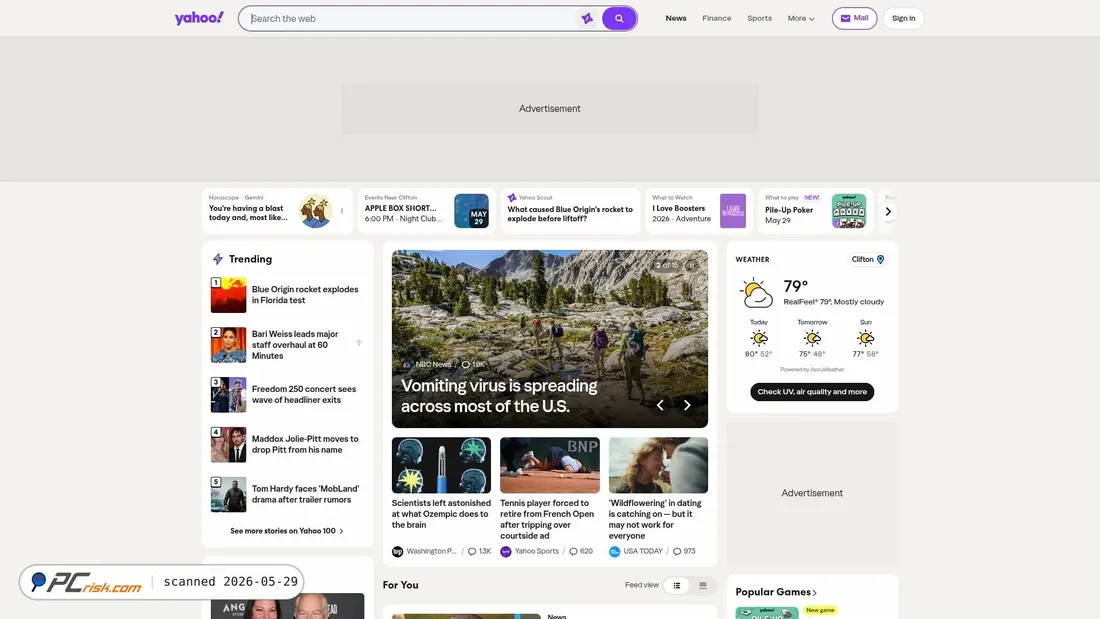The image size is (1100, 619).
Task: Click the Washington Post source logo
Action: tap(397, 552)
